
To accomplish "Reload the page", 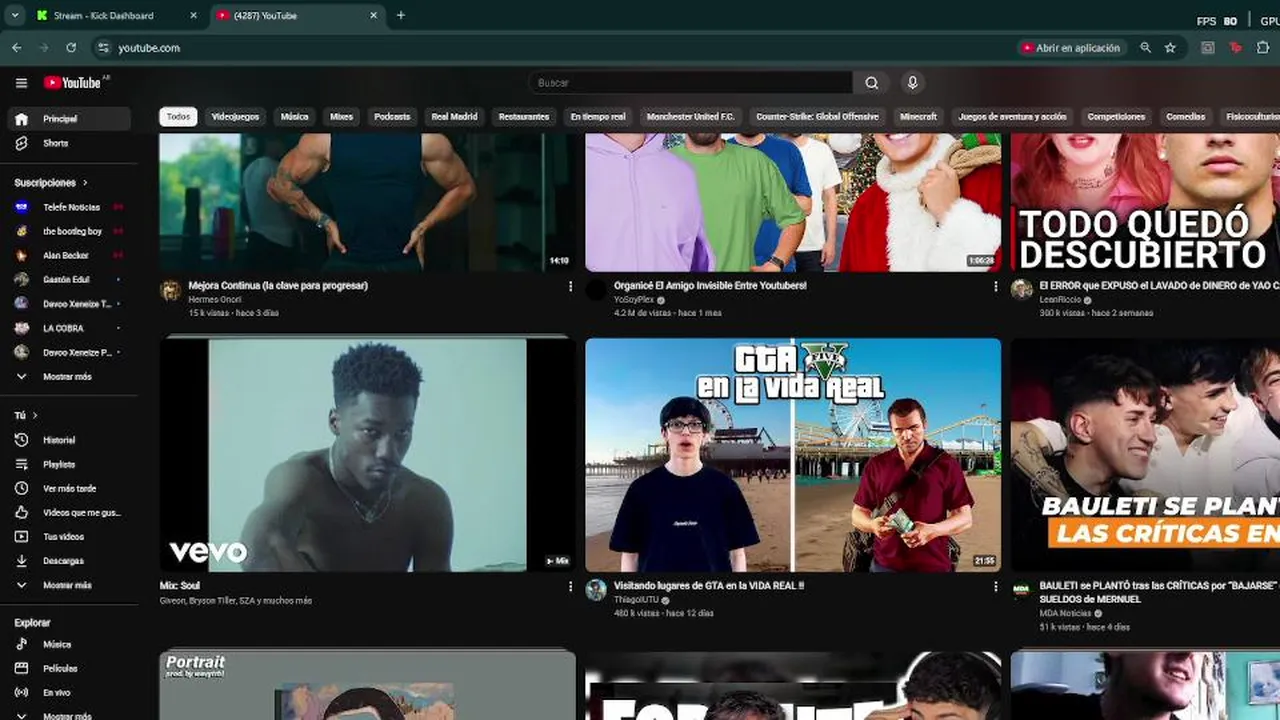I will pos(71,47).
